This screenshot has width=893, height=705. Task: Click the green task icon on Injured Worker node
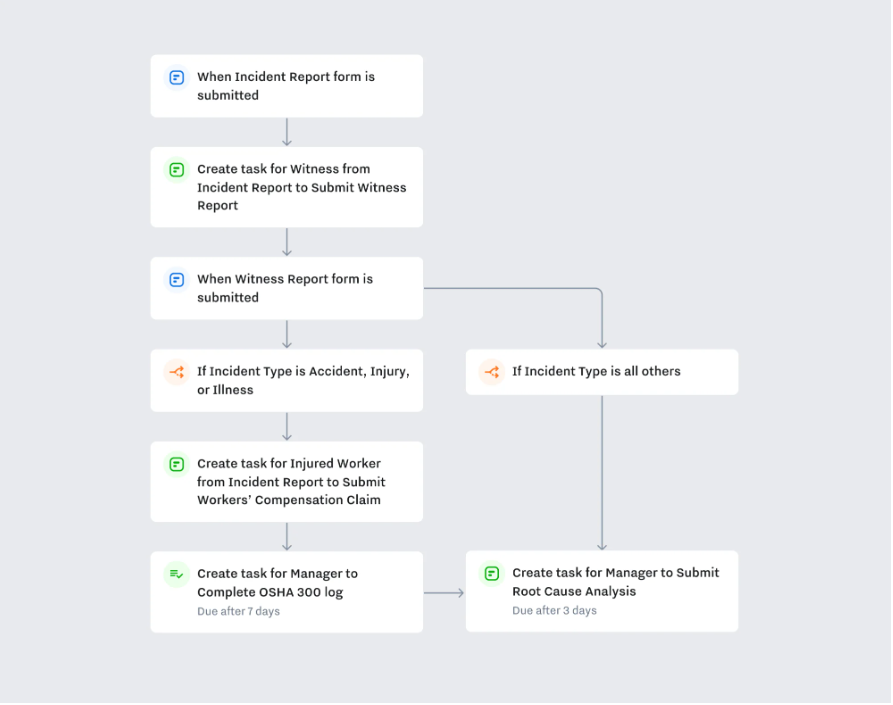177,464
